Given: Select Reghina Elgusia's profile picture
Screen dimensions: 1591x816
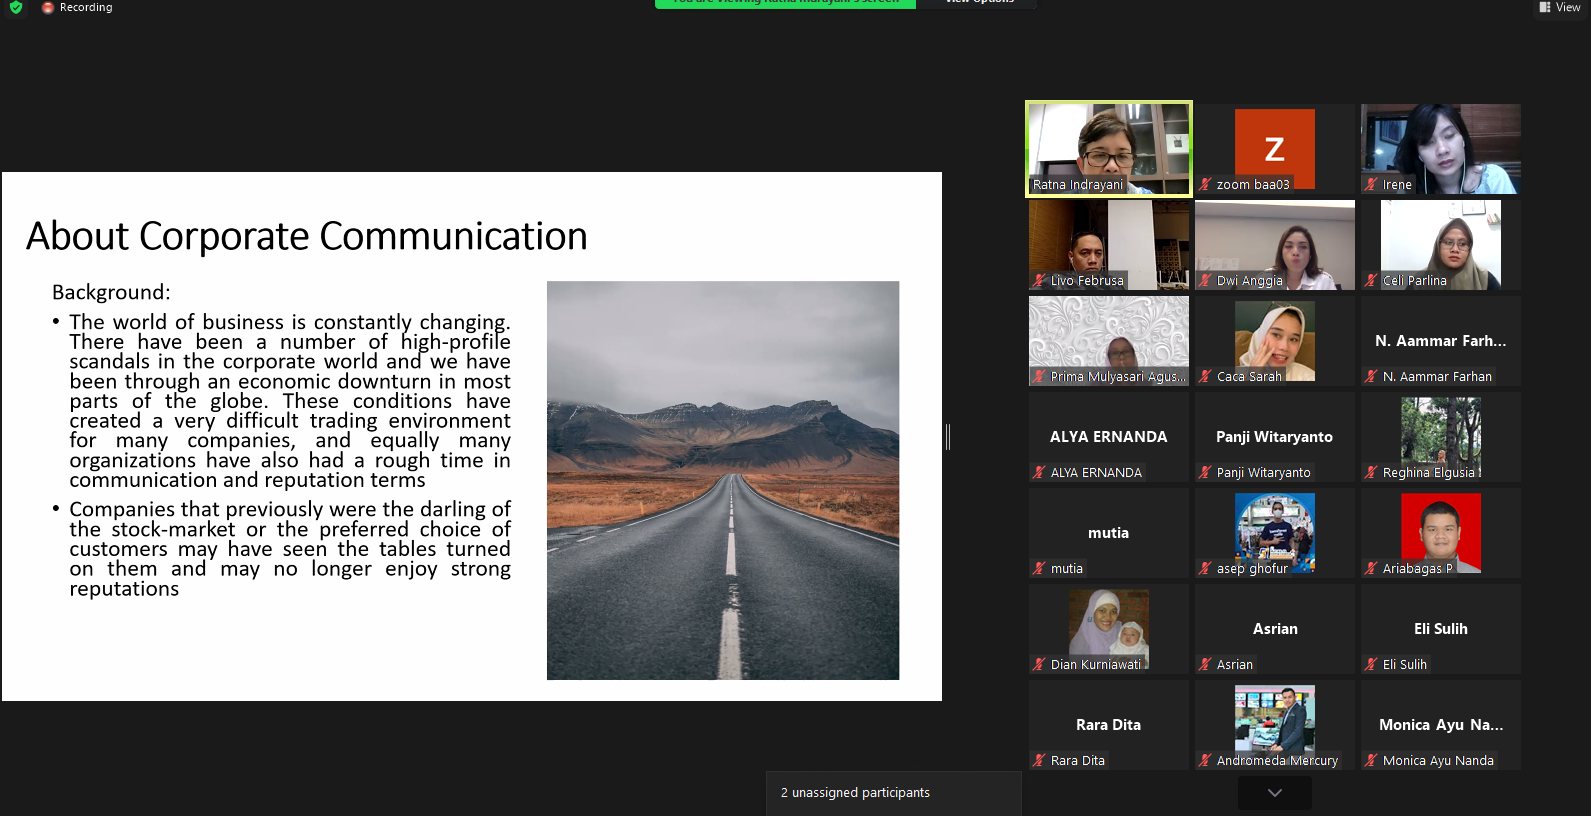Looking at the screenshot, I should [x=1441, y=437].
